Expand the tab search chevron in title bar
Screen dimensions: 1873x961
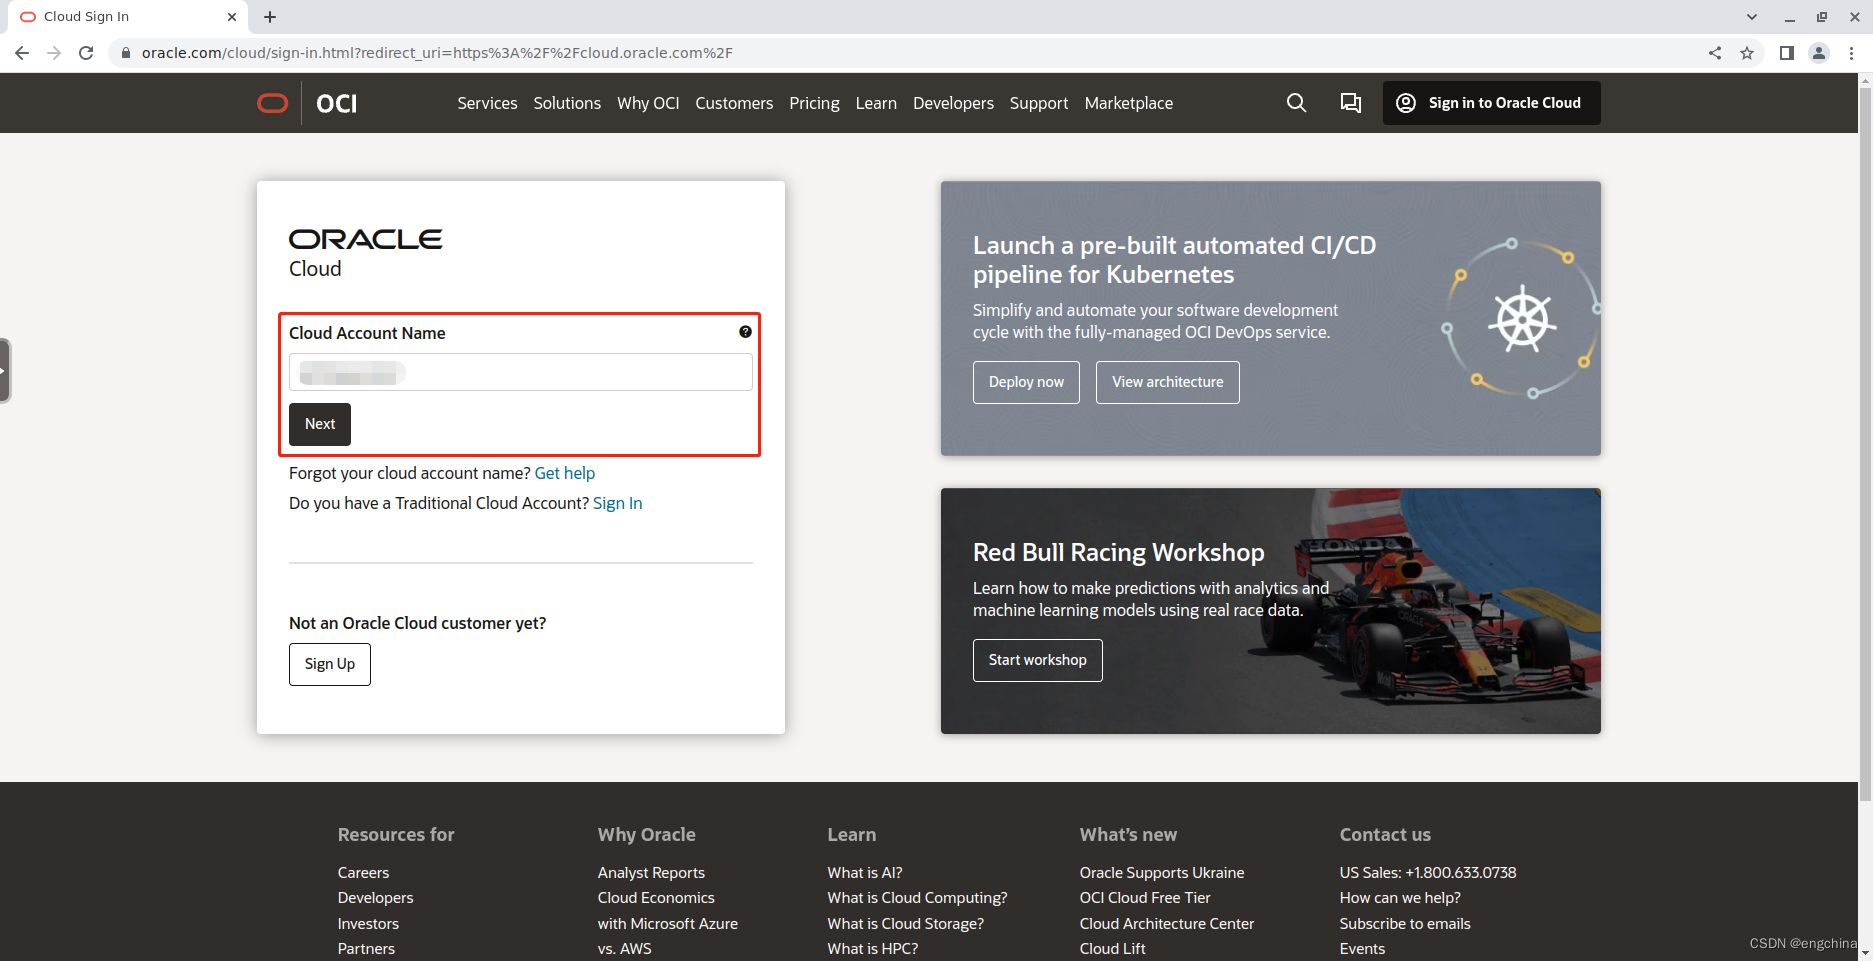click(1752, 17)
